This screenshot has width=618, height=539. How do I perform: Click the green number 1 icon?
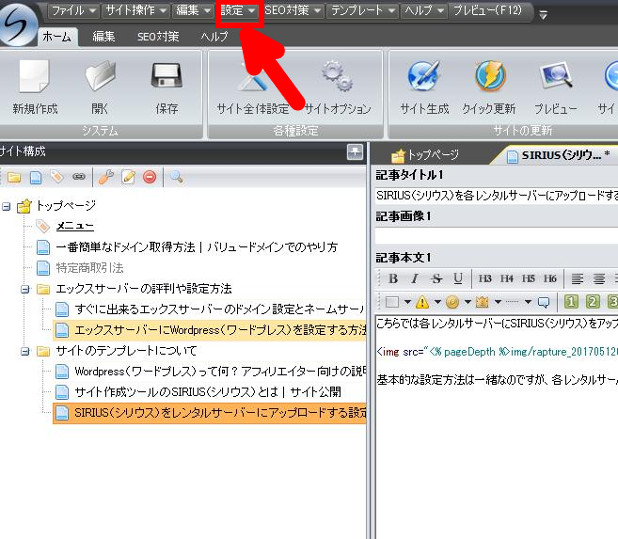[571, 302]
